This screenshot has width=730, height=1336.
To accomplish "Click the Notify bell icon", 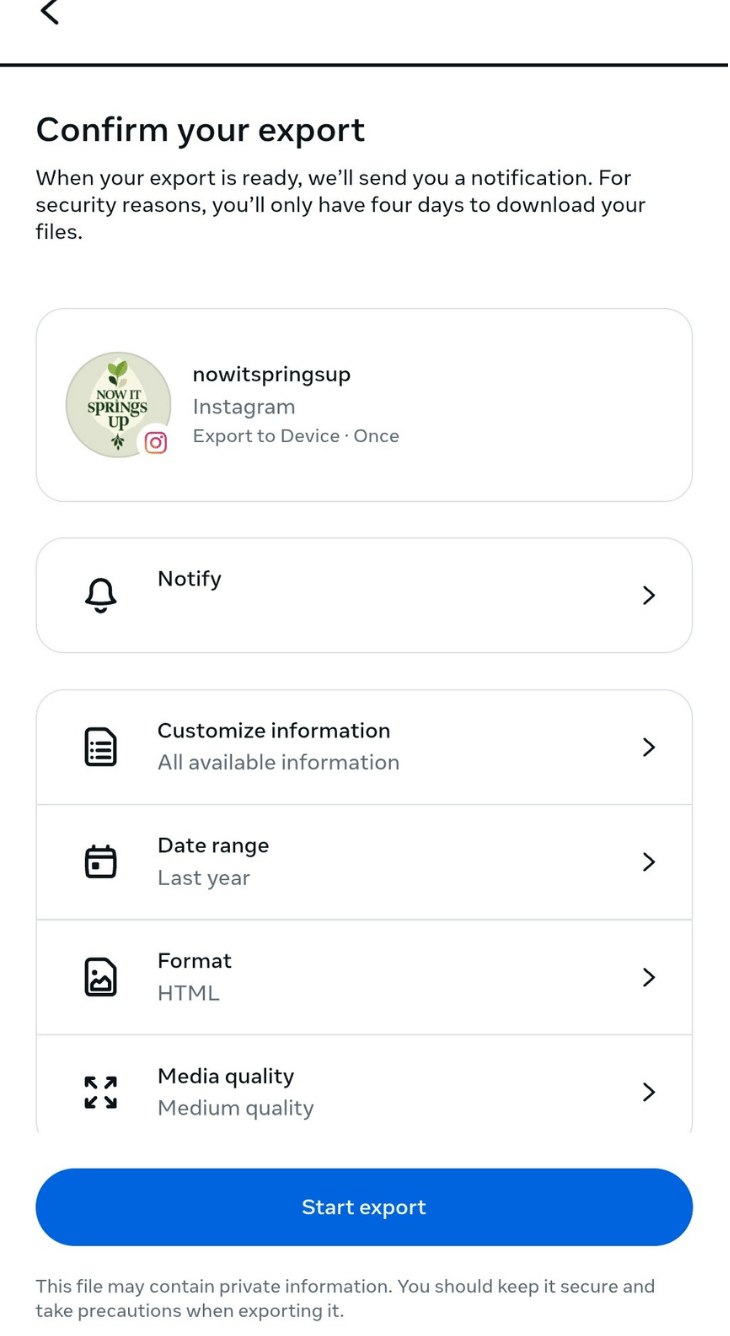I will coord(100,596).
